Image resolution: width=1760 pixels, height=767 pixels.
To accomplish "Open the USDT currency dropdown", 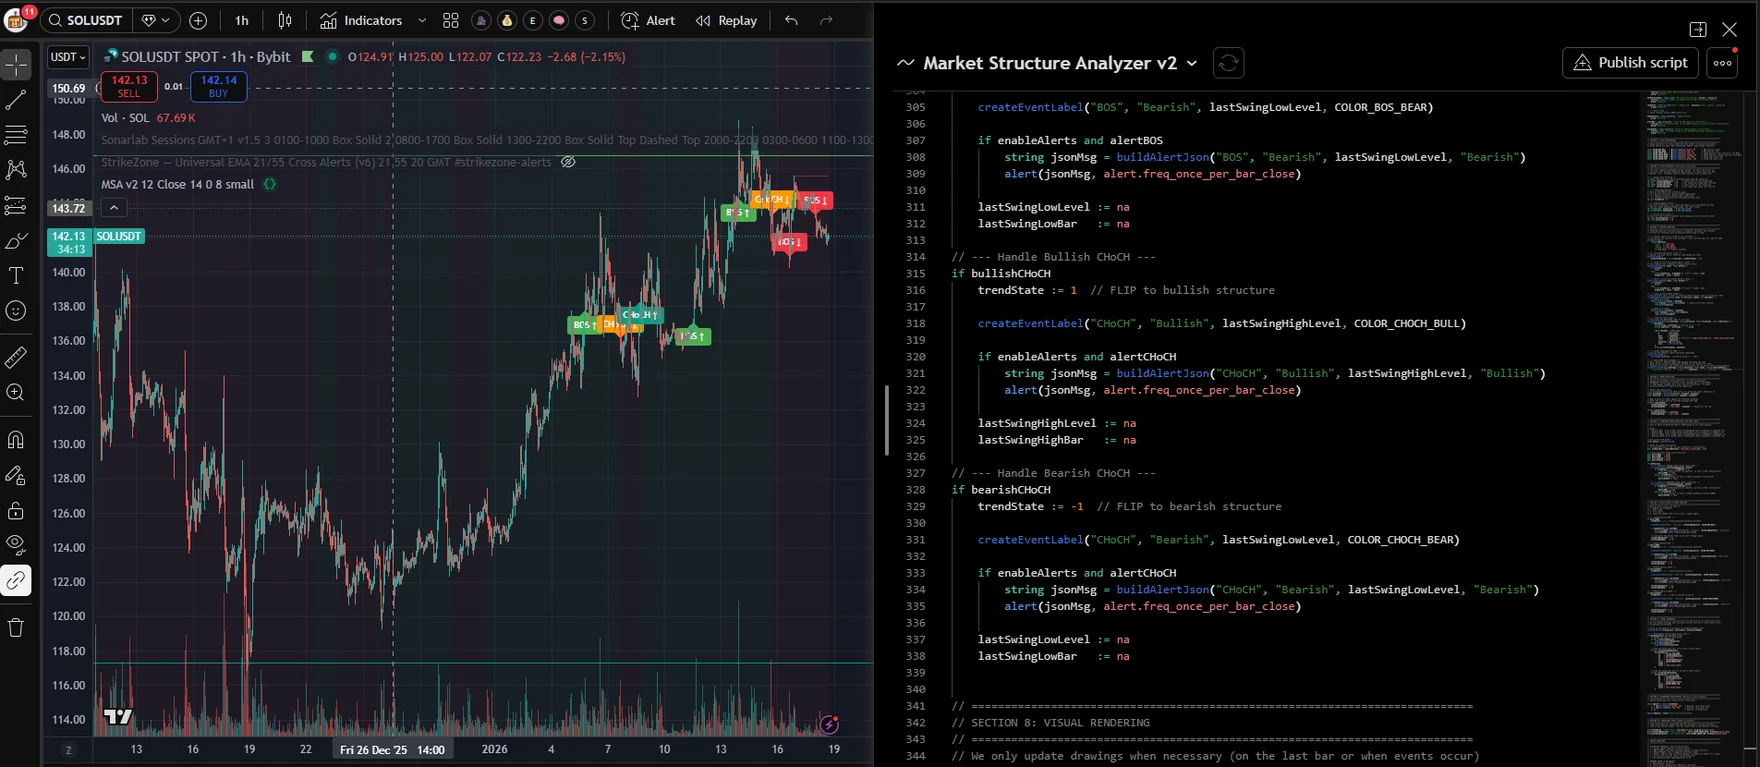I will [x=68, y=57].
